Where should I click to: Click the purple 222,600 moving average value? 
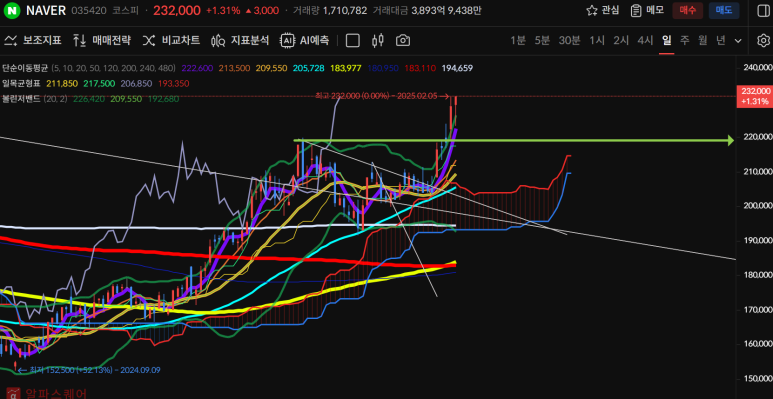coord(197,68)
